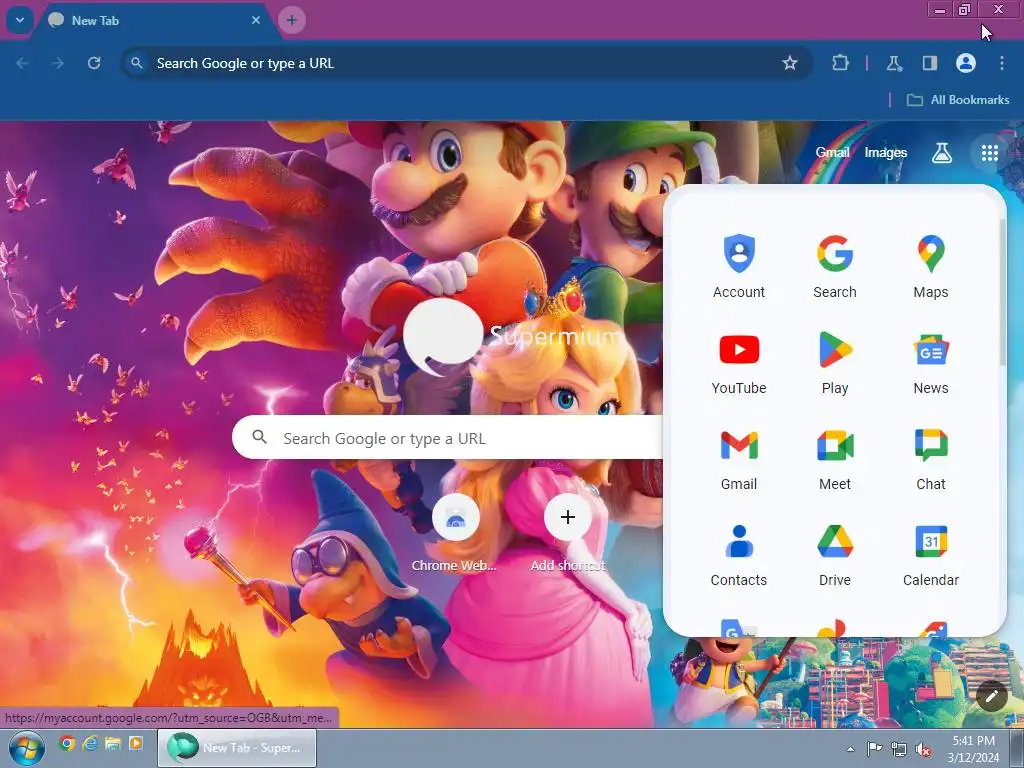The height and width of the screenshot is (768, 1024).
Task: Open Google Drive
Action: click(835, 554)
